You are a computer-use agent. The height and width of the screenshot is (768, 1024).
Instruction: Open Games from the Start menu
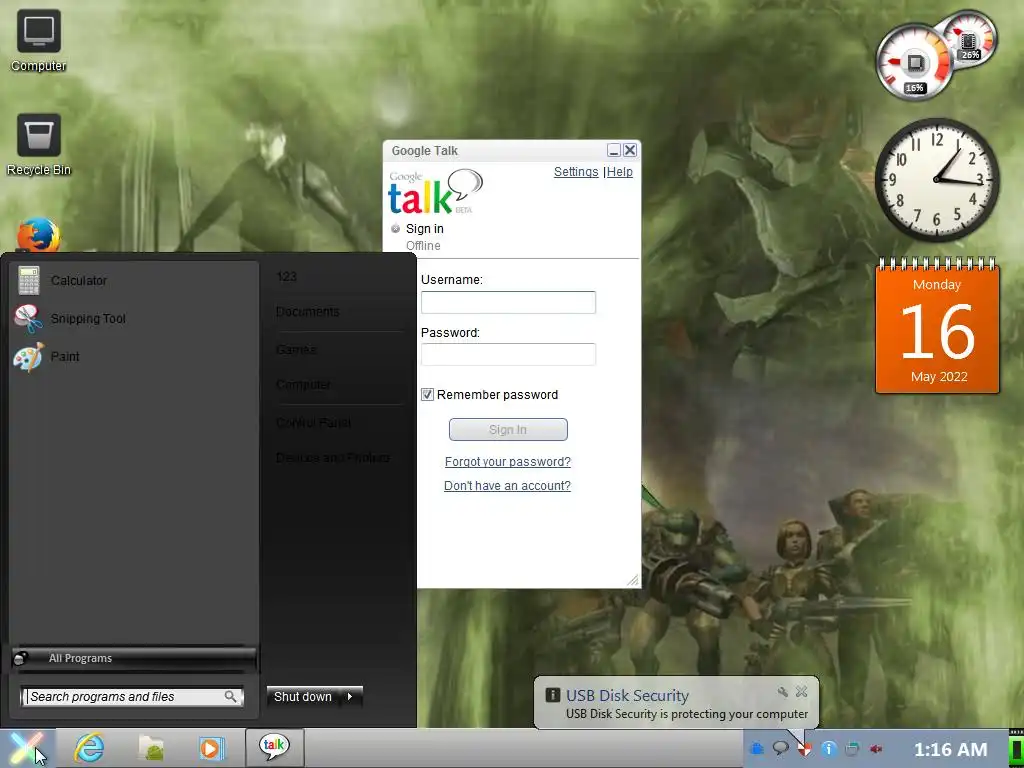click(x=296, y=350)
